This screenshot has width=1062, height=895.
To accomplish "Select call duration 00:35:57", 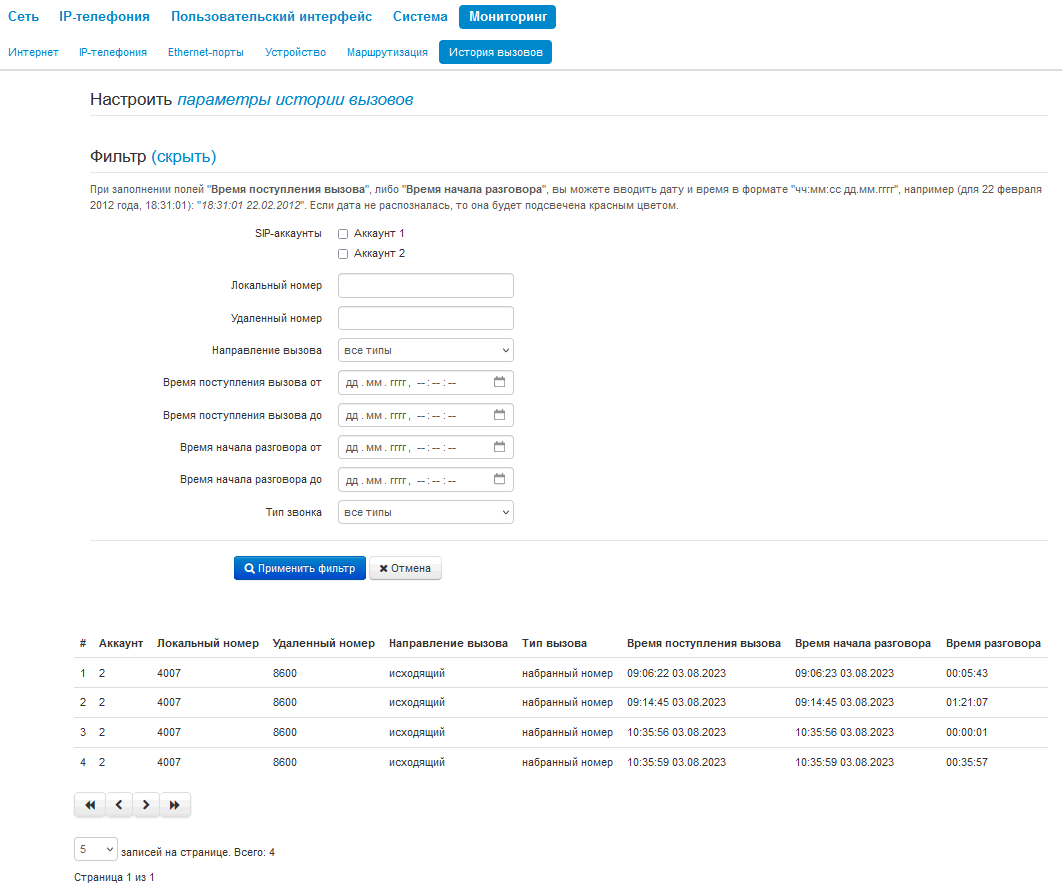I will pyautogui.click(x=967, y=762).
